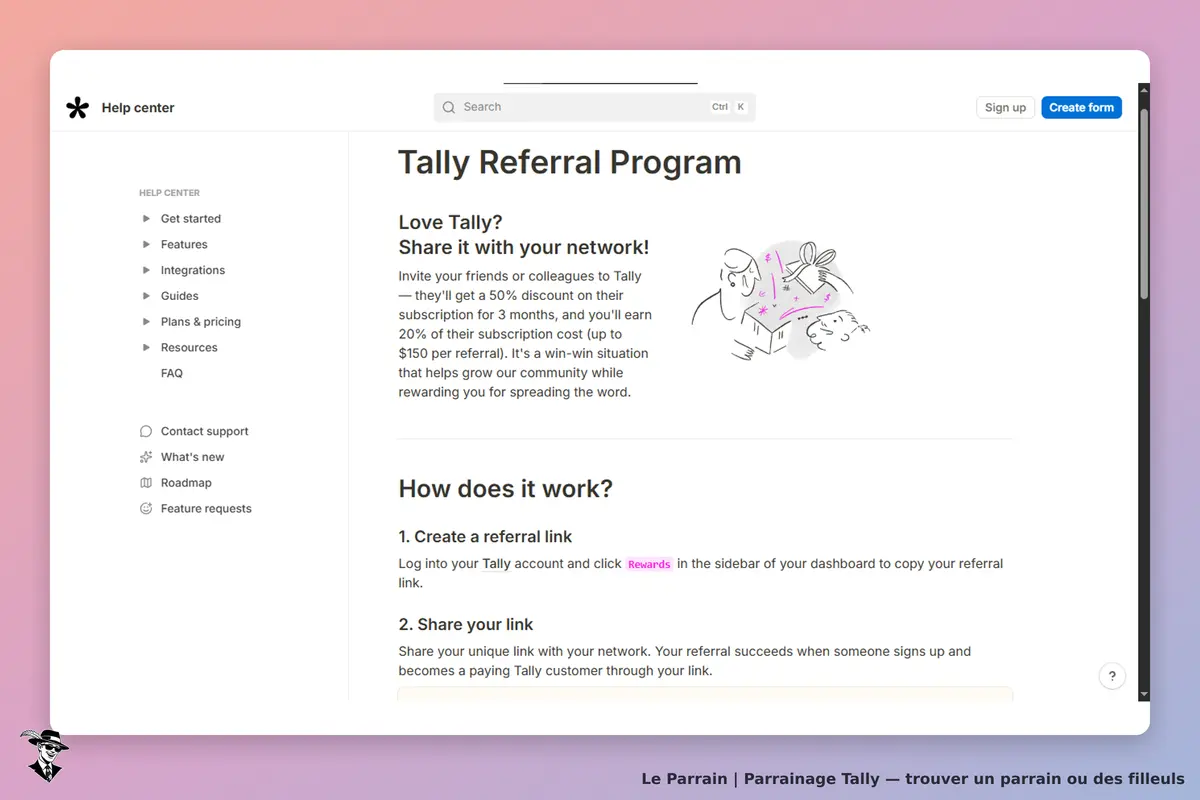Expand the Get started section arrow
1200x800 pixels.
pyautogui.click(x=147, y=218)
